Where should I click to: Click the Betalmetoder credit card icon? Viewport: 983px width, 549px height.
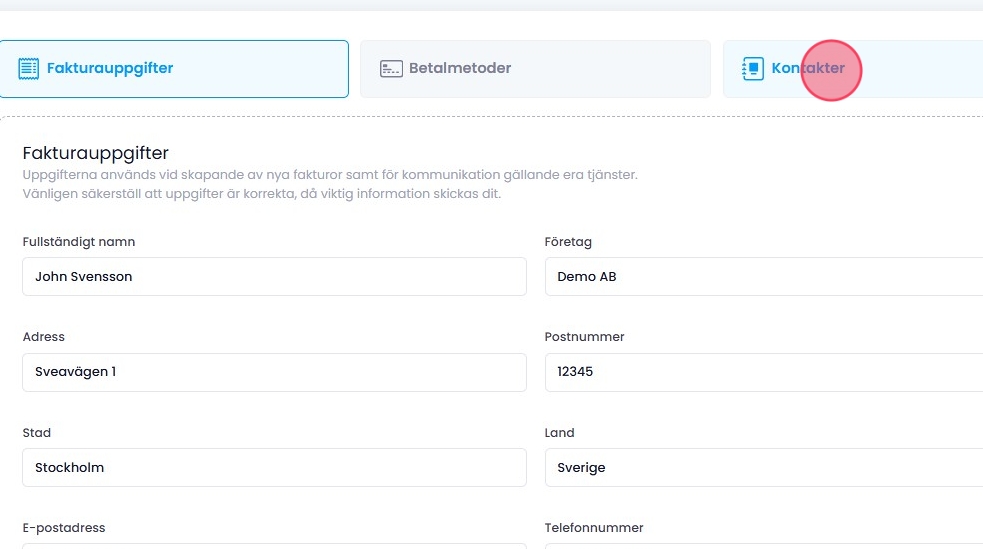tap(391, 69)
